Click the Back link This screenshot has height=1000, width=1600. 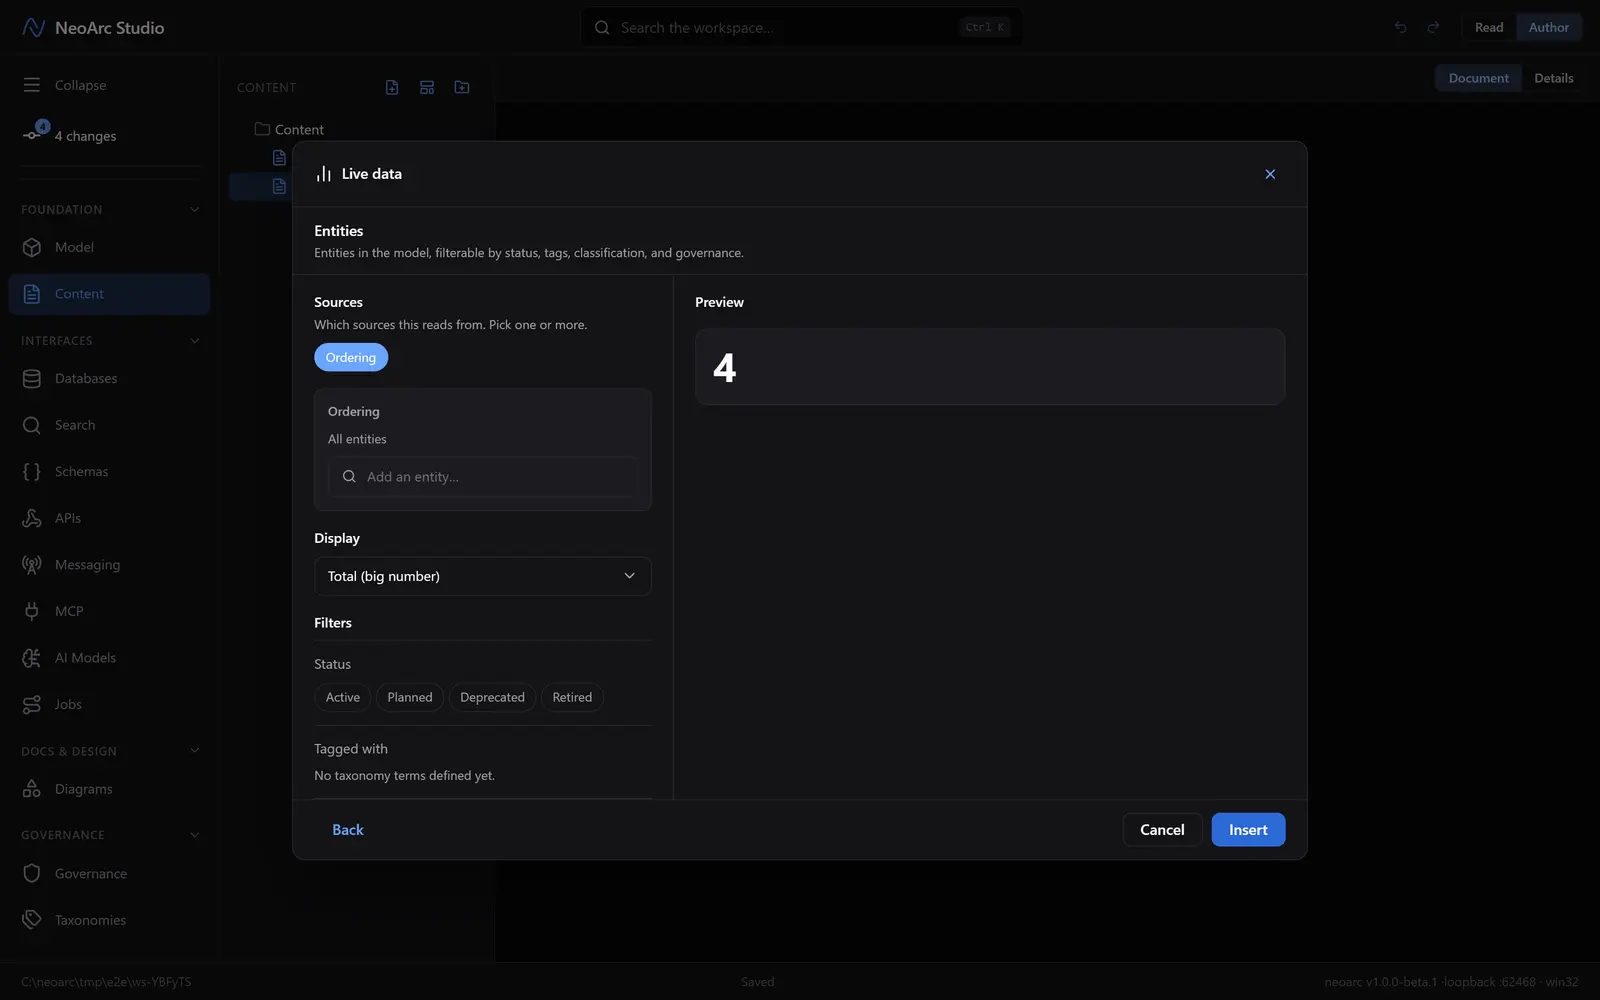coord(348,830)
